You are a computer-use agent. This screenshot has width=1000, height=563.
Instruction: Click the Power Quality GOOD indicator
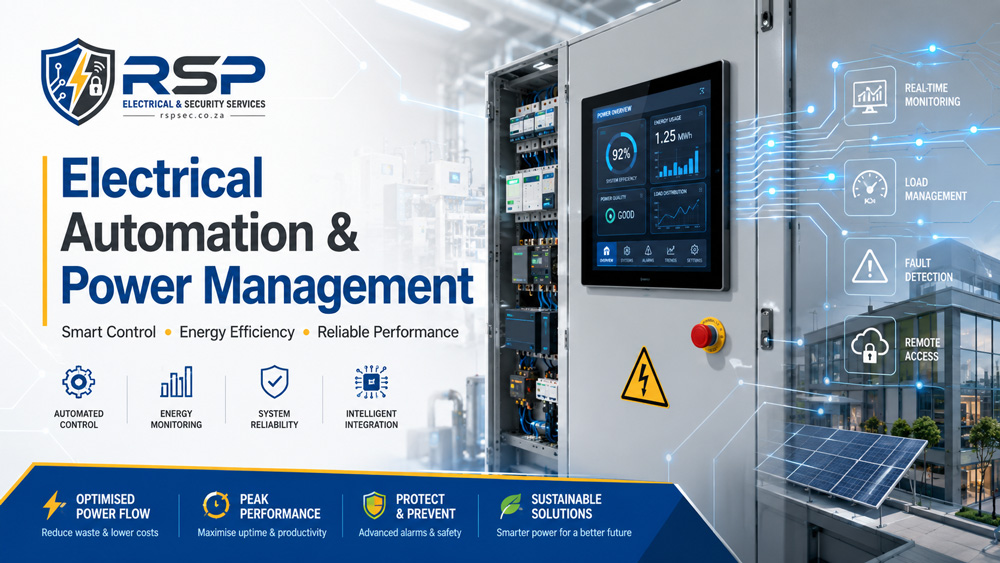tap(620, 215)
